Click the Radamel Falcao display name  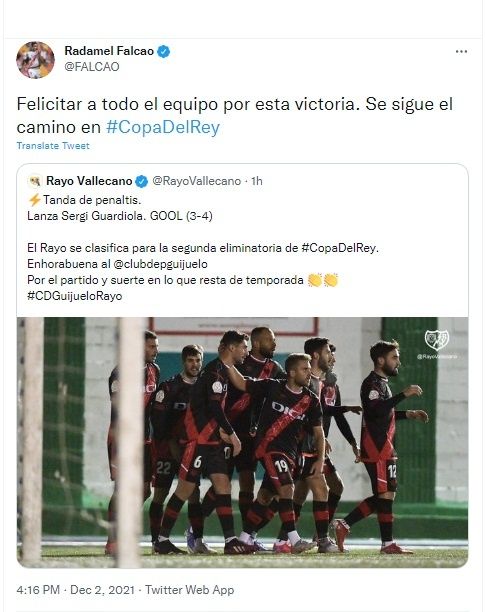click(x=109, y=51)
